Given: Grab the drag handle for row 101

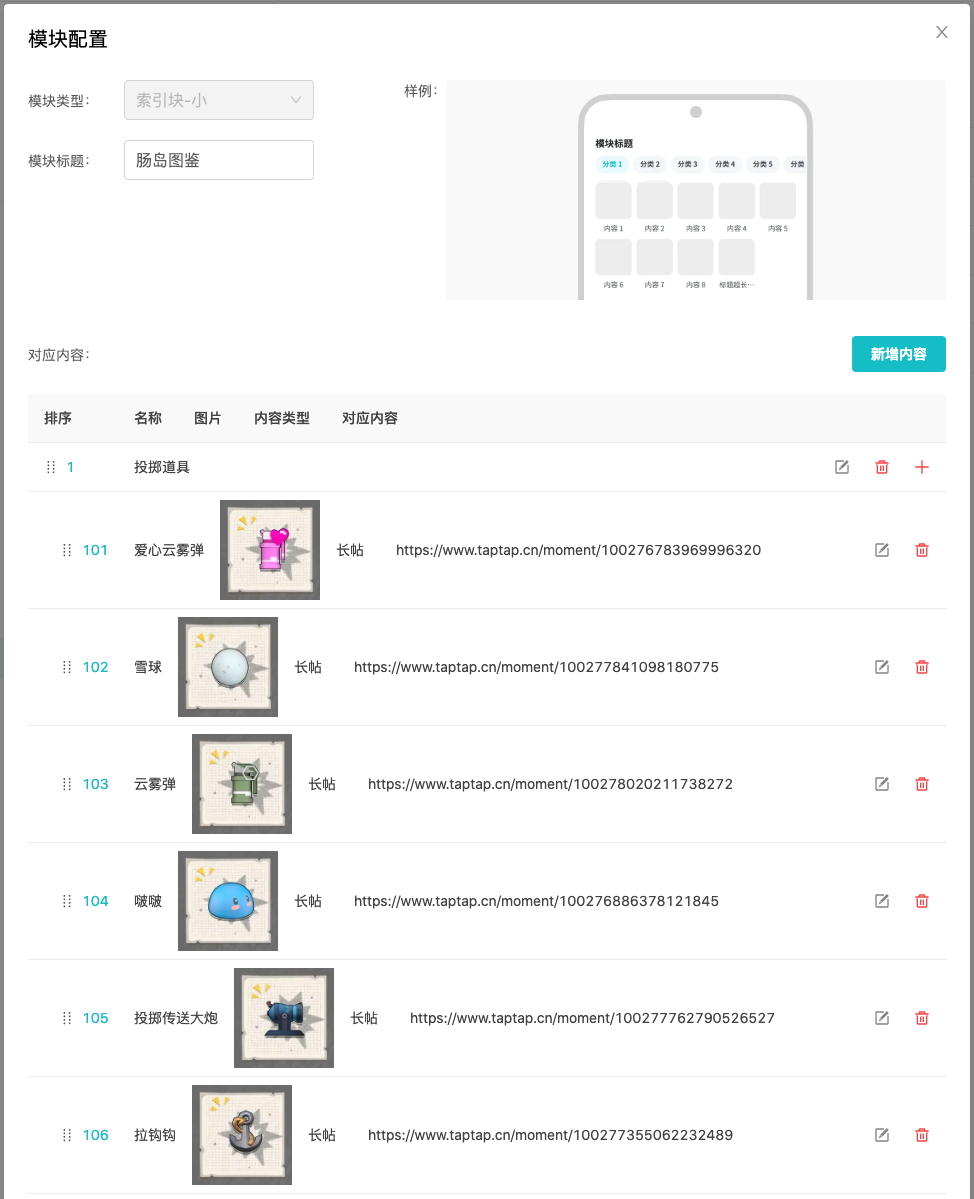Looking at the screenshot, I should click(x=67, y=550).
